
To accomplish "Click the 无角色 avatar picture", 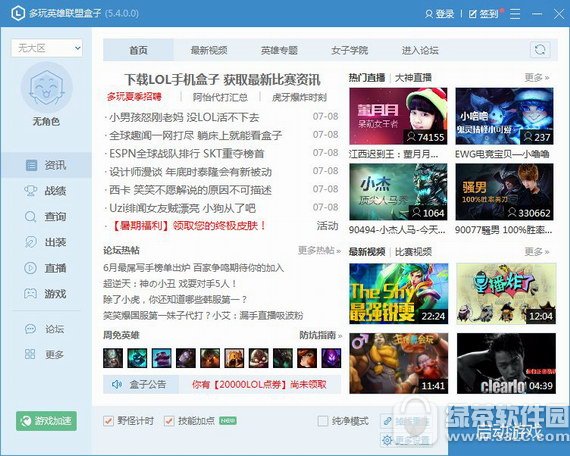I will click(47, 87).
